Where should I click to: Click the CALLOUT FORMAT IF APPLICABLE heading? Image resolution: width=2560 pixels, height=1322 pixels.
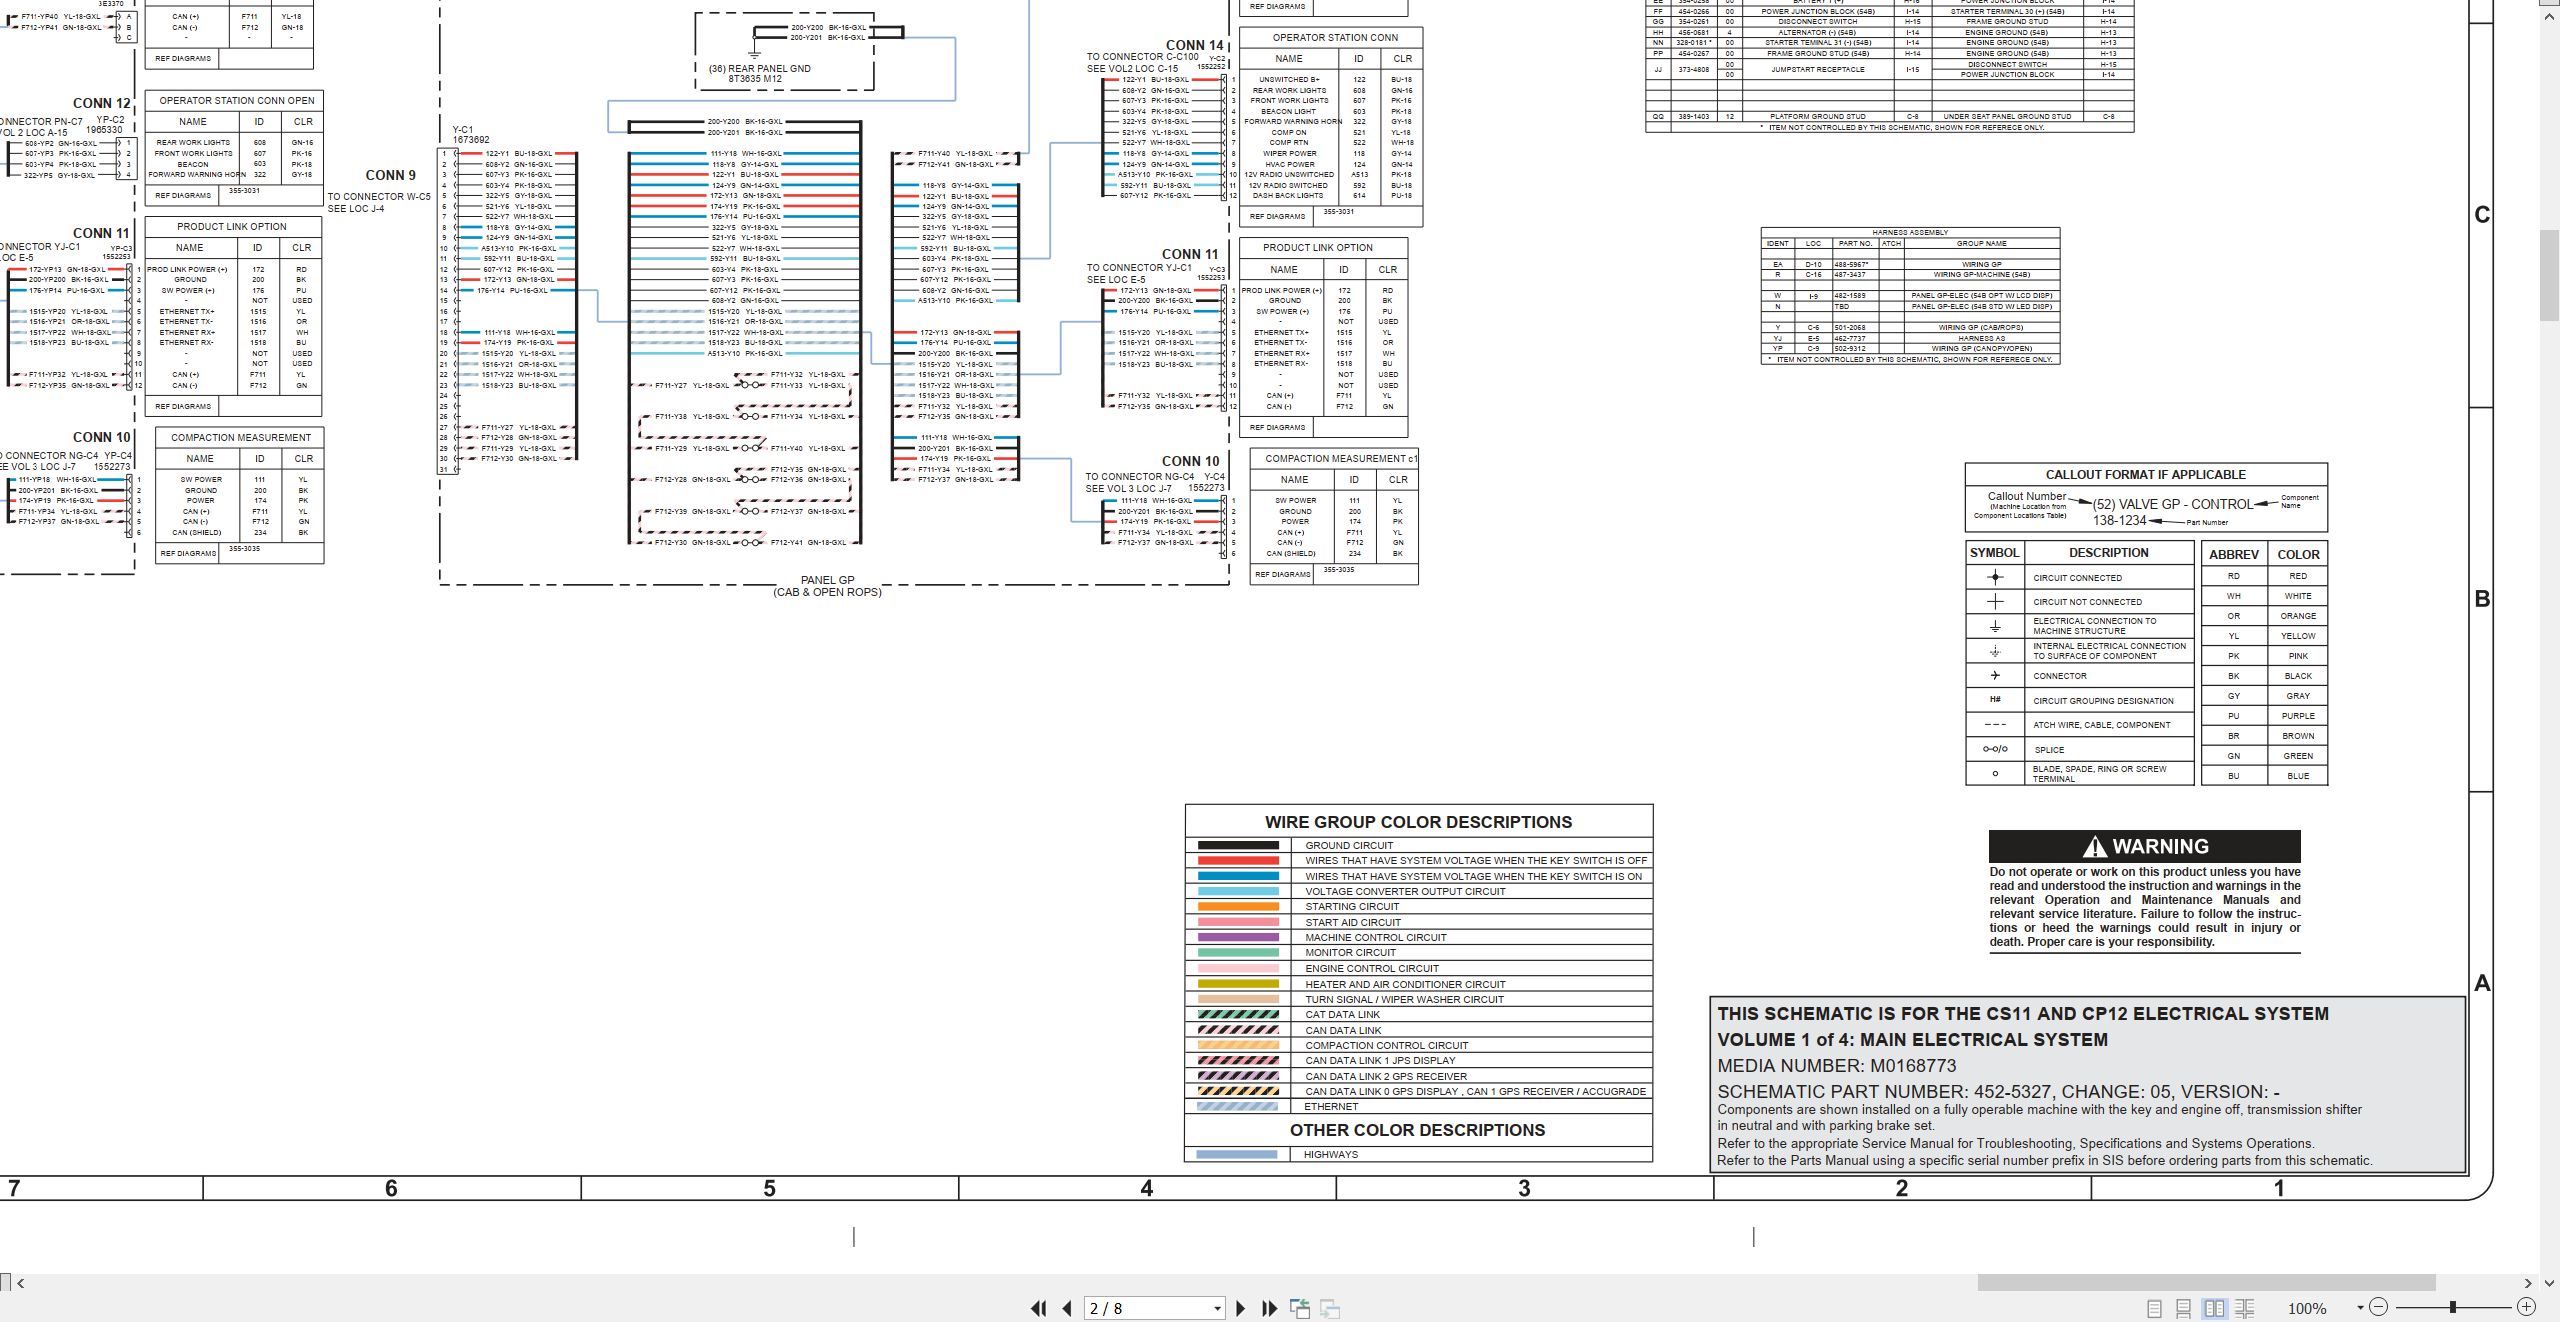point(2145,474)
